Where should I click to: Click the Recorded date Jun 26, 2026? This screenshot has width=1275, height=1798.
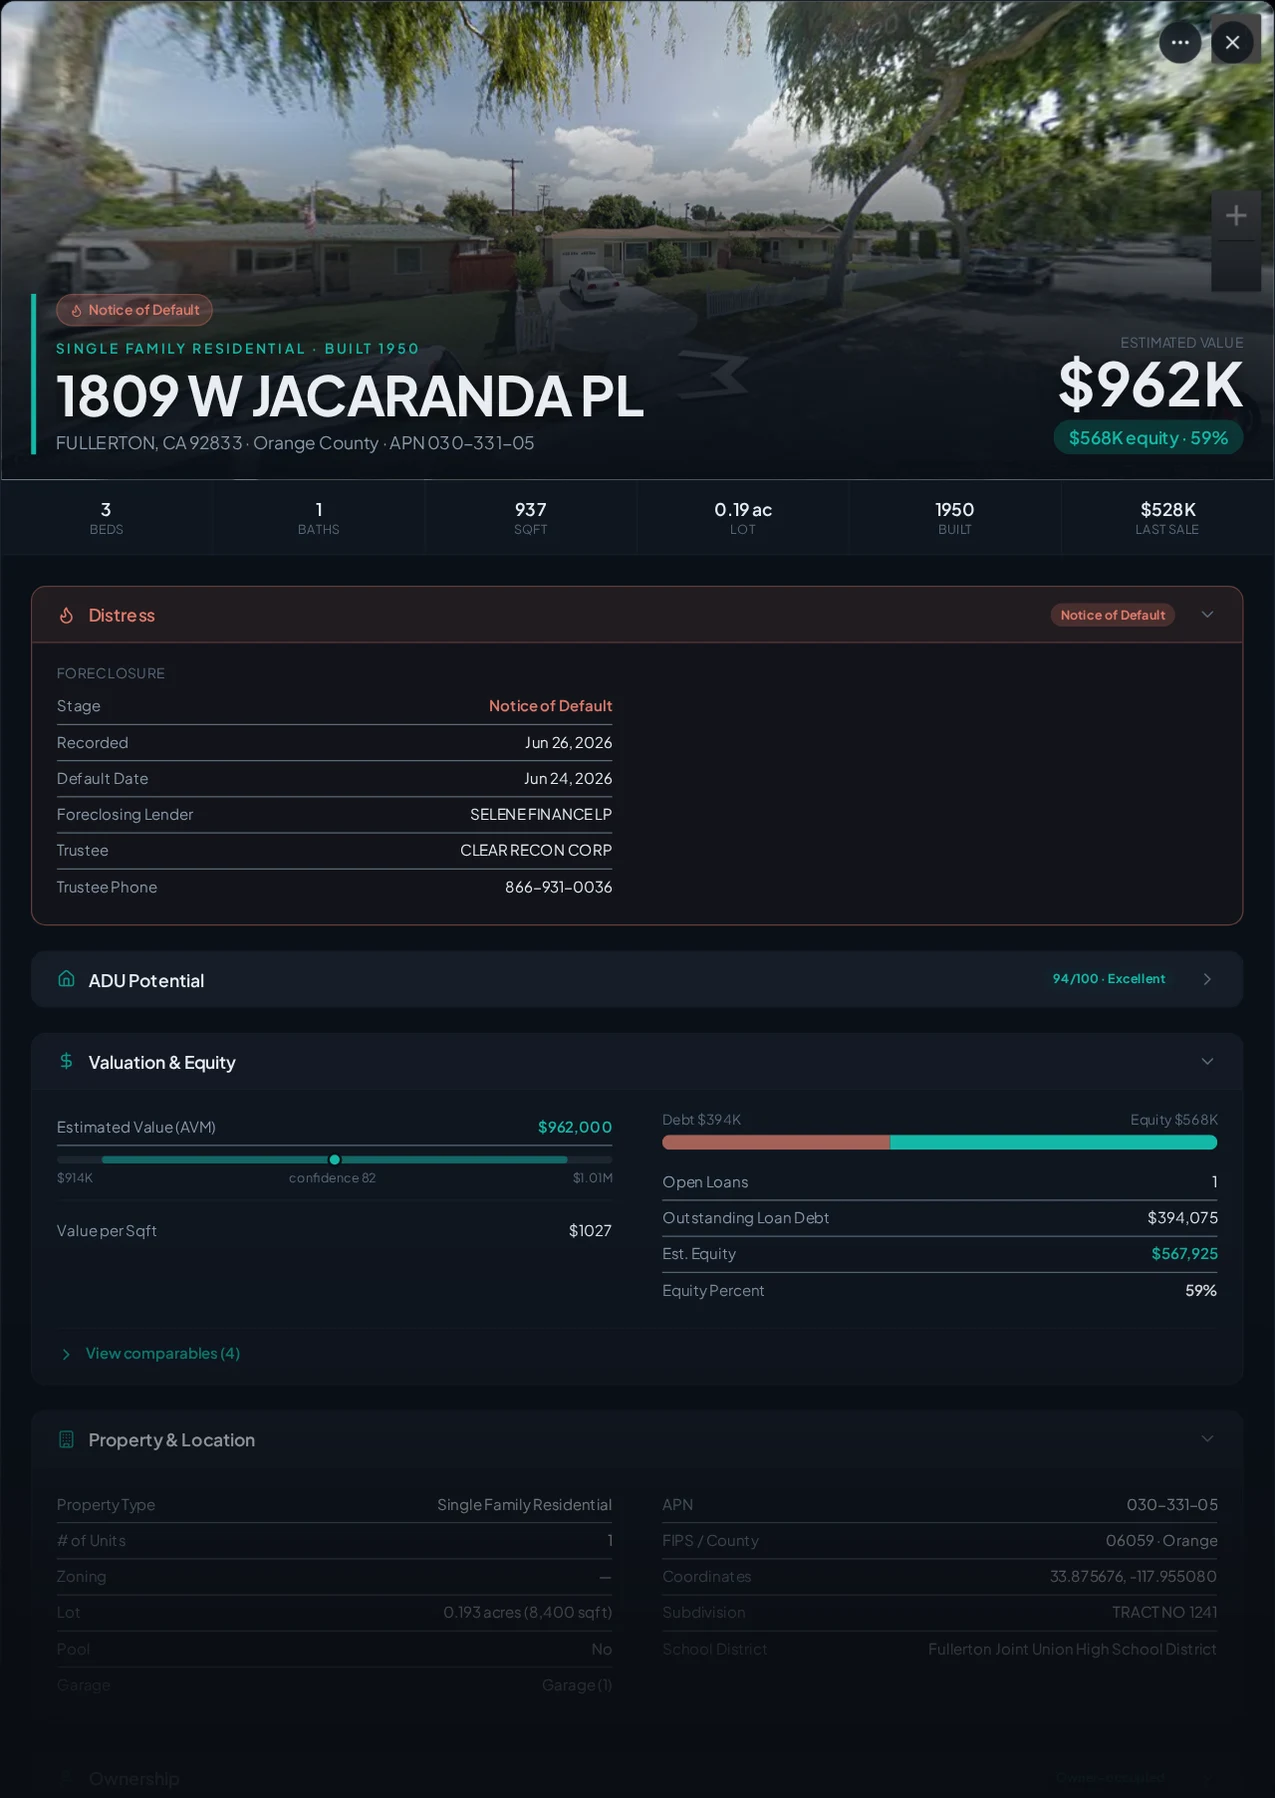pyautogui.click(x=568, y=742)
